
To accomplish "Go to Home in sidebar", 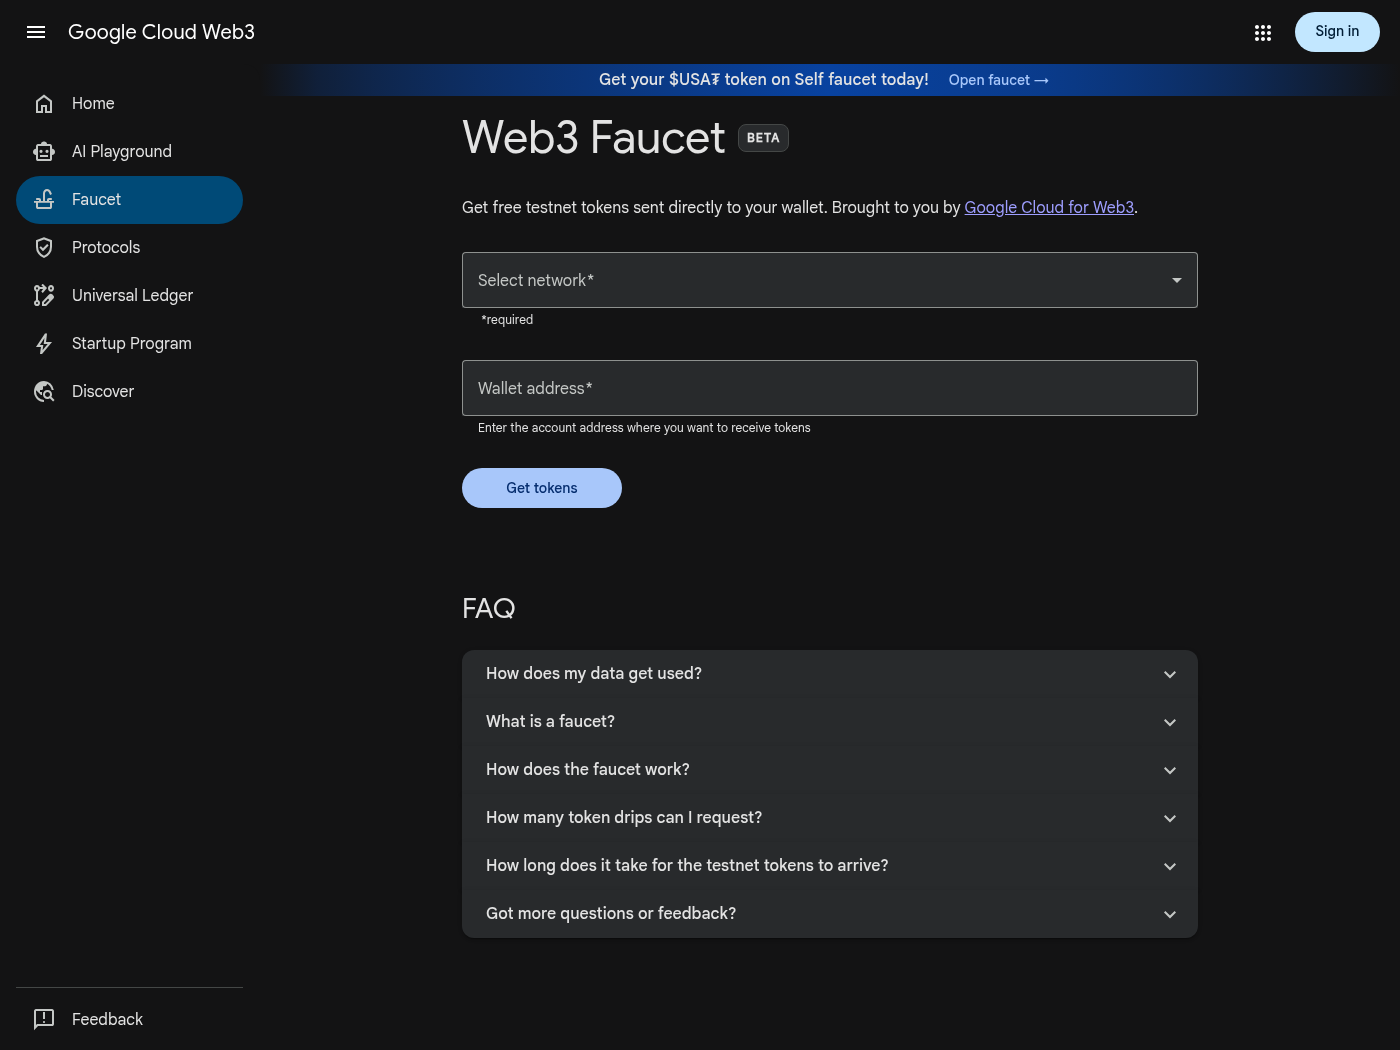I will tap(129, 104).
